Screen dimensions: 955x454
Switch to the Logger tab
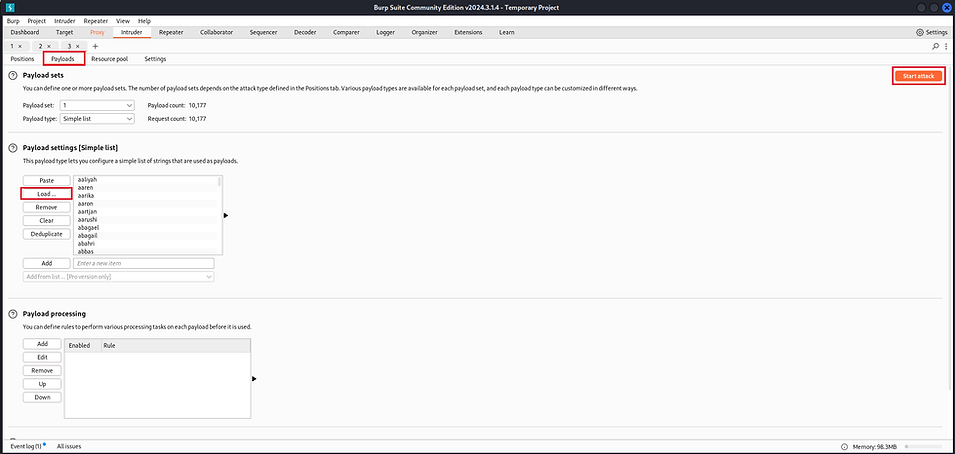386,32
